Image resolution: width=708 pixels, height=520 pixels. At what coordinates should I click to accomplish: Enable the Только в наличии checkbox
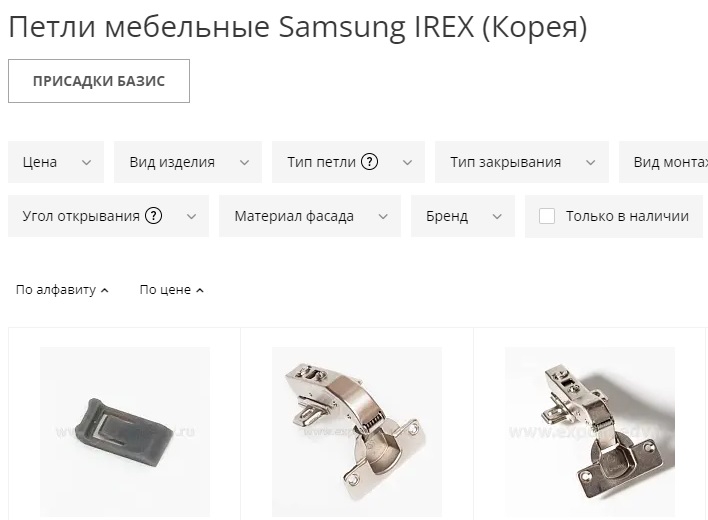point(547,216)
